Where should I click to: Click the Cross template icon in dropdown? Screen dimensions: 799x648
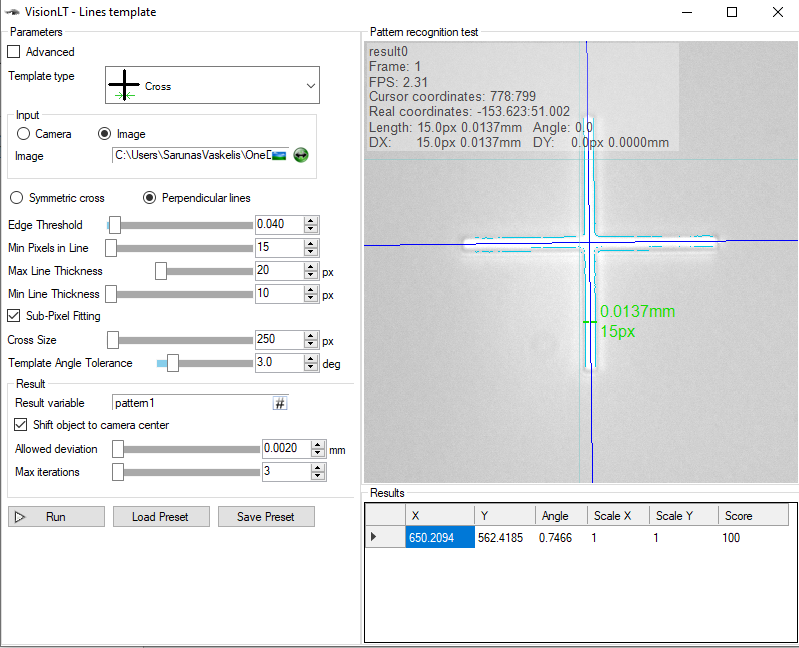(124, 86)
